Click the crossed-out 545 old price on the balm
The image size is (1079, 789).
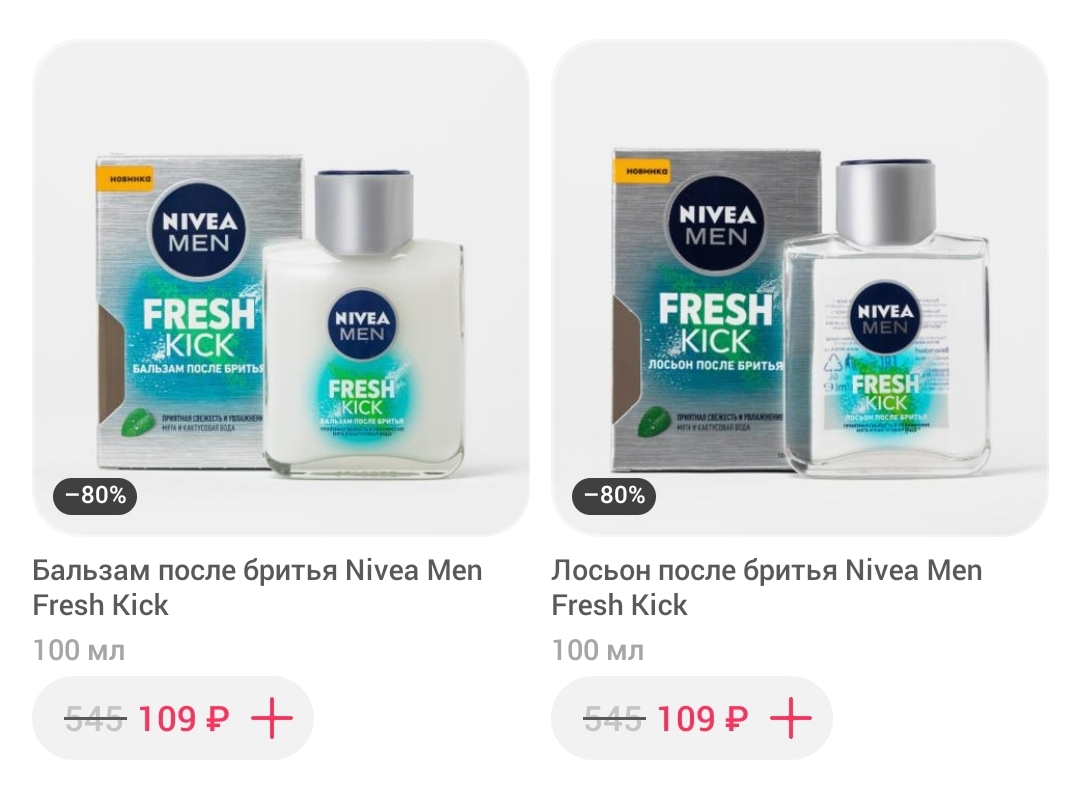click(96, 719)
